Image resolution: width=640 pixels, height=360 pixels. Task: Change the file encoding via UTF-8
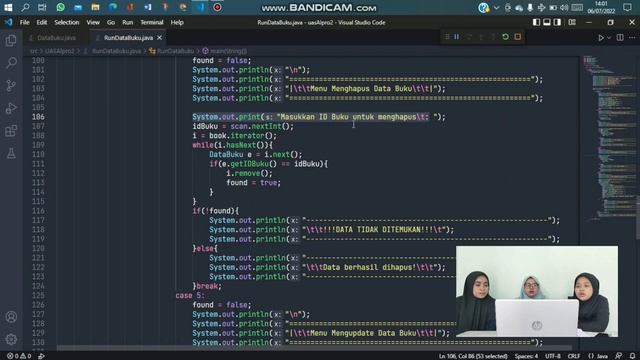click(x=553, y=356)
